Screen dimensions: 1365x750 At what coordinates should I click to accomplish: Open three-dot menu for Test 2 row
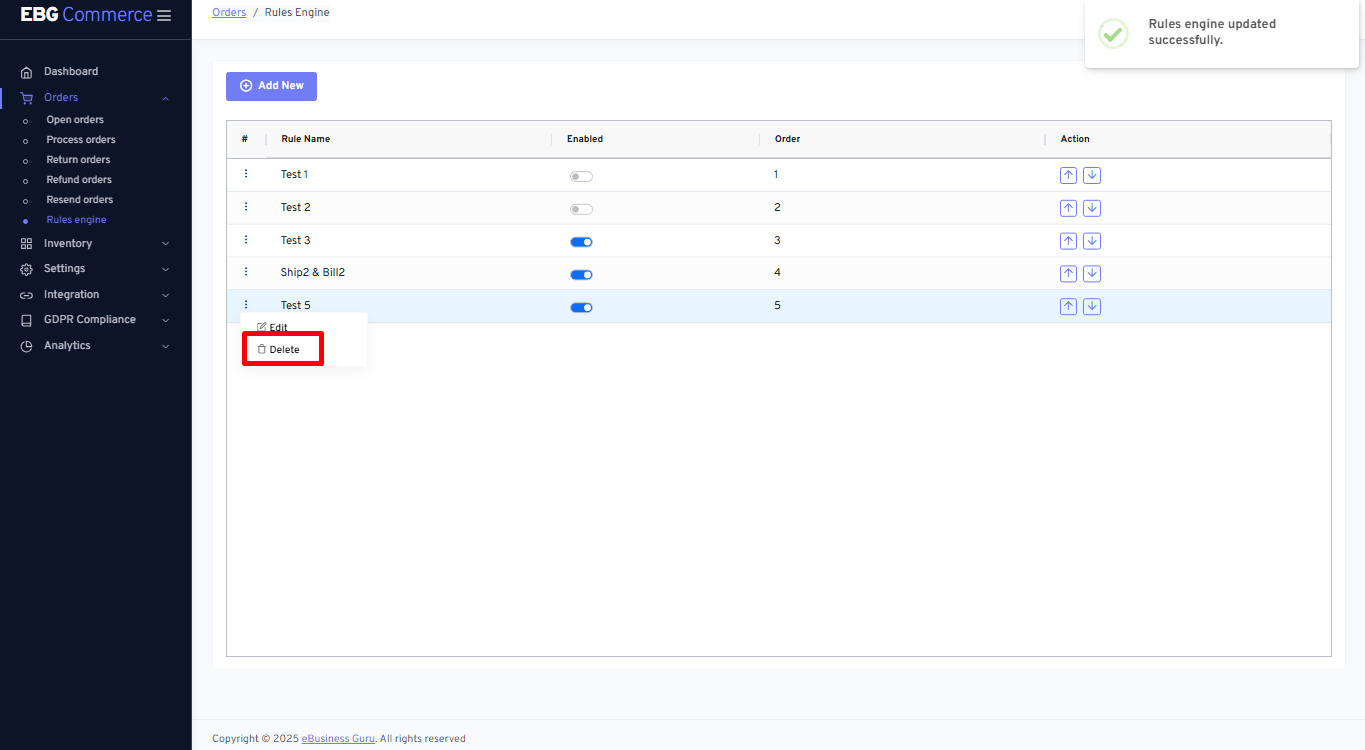click(x=246, y=207)
